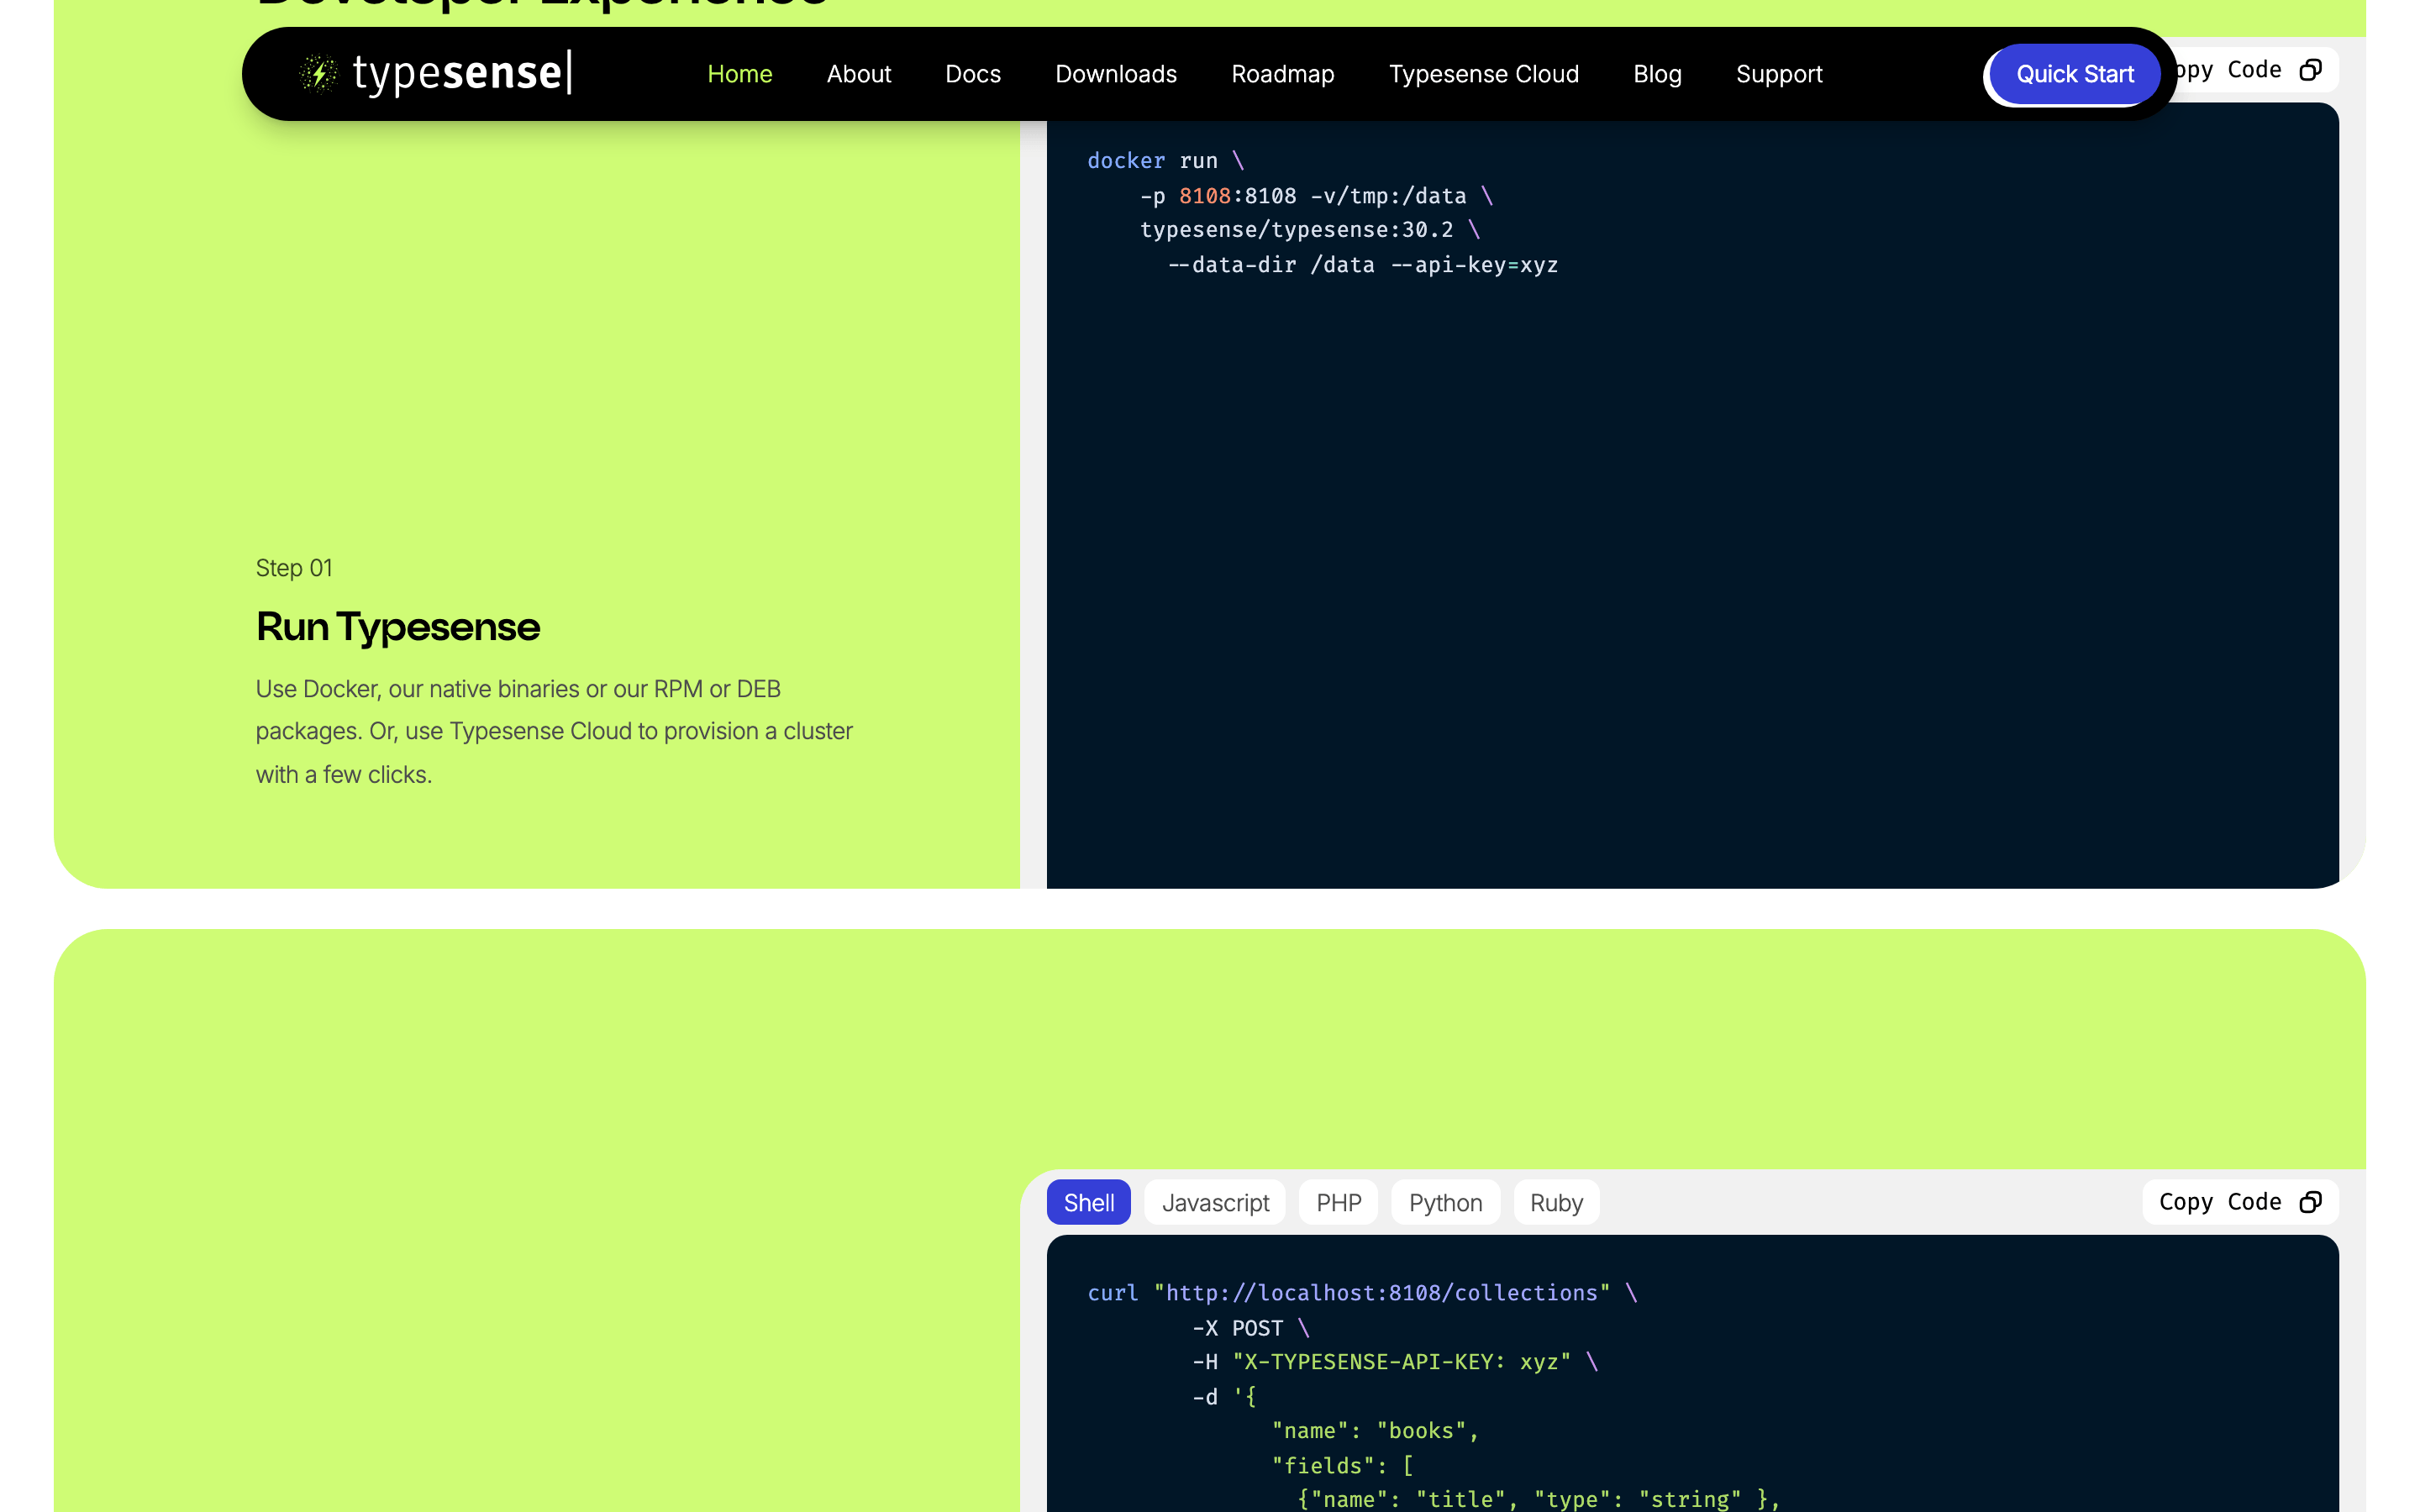
Task: Open Docs from navigation bar
Action: [973, 74]
